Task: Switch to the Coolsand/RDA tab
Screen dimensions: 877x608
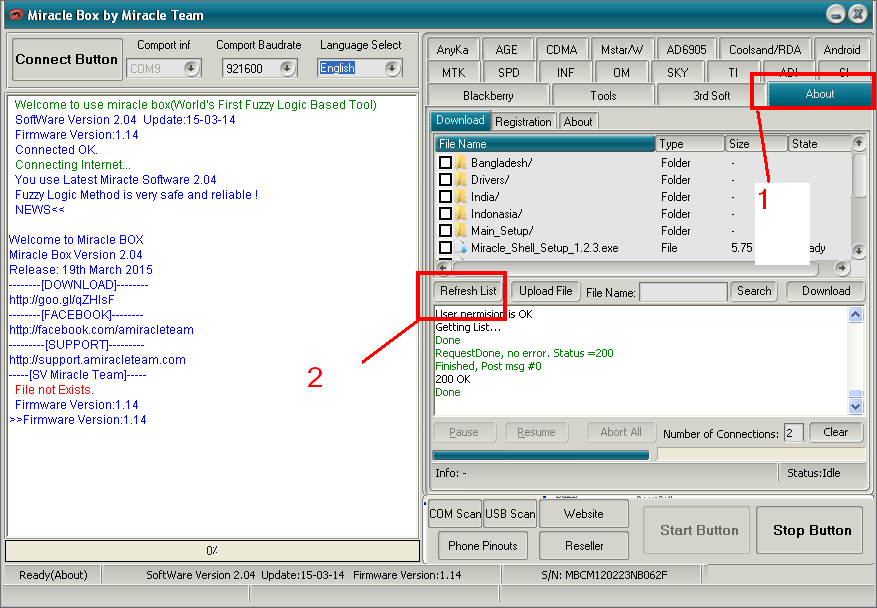Action: click(x=765, y=50)
